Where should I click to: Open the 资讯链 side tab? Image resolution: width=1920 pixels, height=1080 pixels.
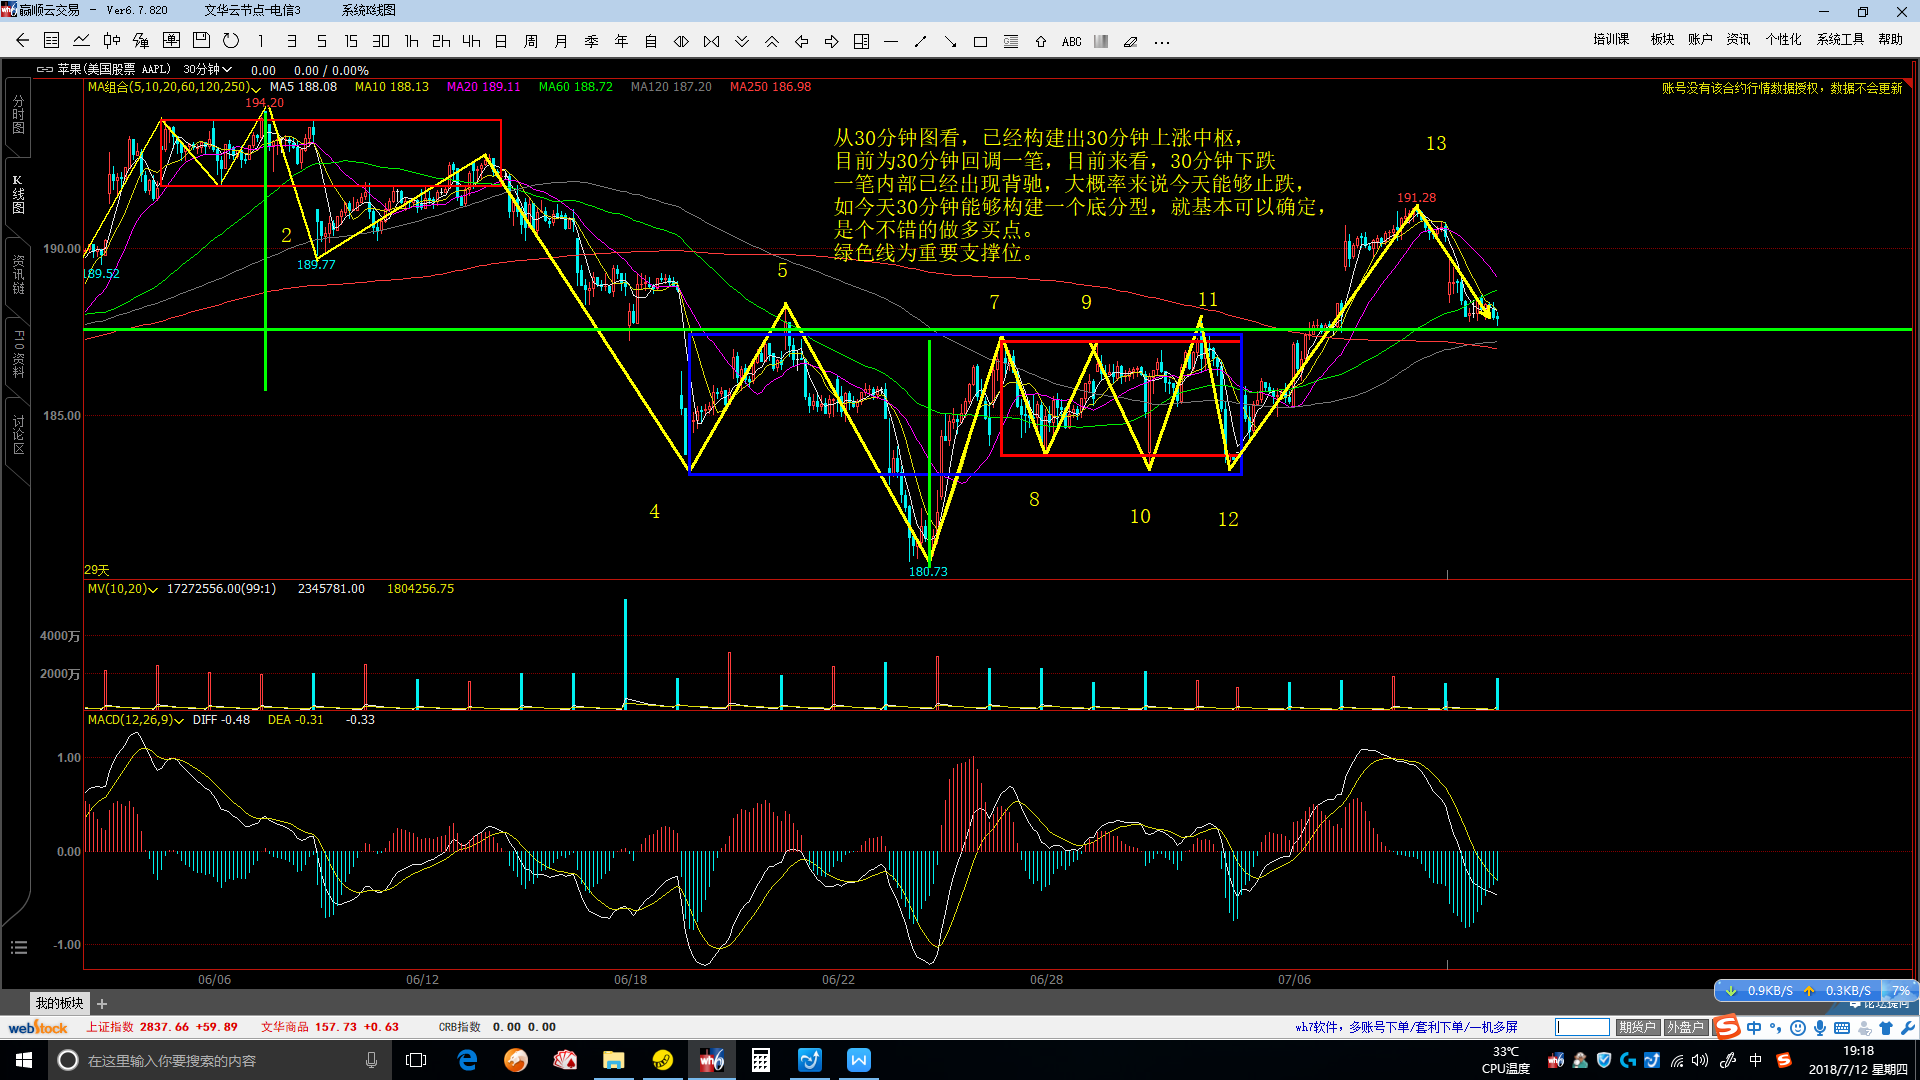tap(18, 274)
